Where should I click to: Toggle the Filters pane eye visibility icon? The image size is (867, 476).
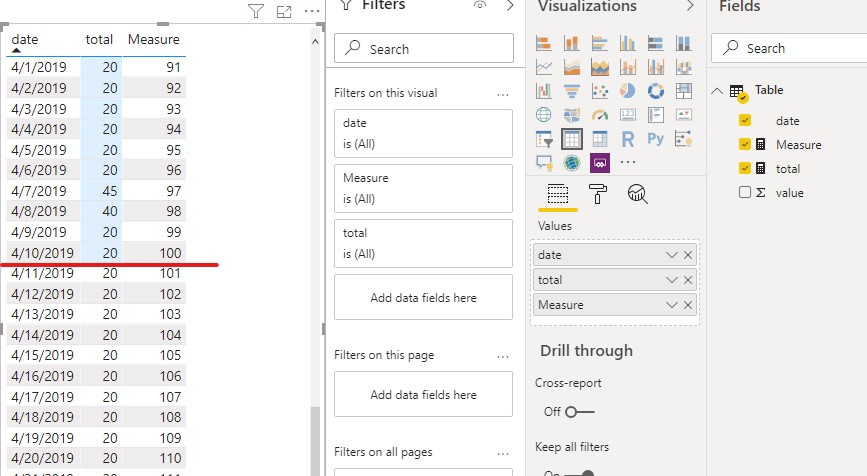480,5
